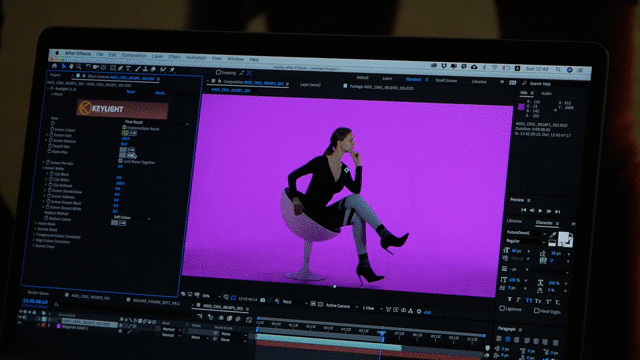
Task: Toggle the Ligatures checkbox
Action: 502,309
